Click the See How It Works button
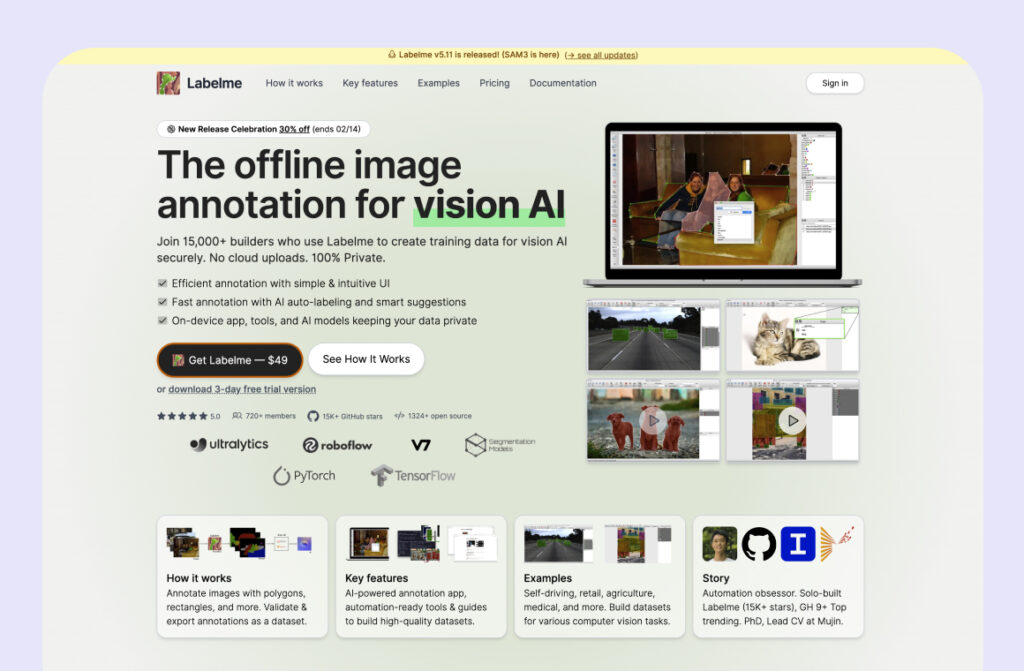Screen dimensions: 1024x671 tap(366, 359)
